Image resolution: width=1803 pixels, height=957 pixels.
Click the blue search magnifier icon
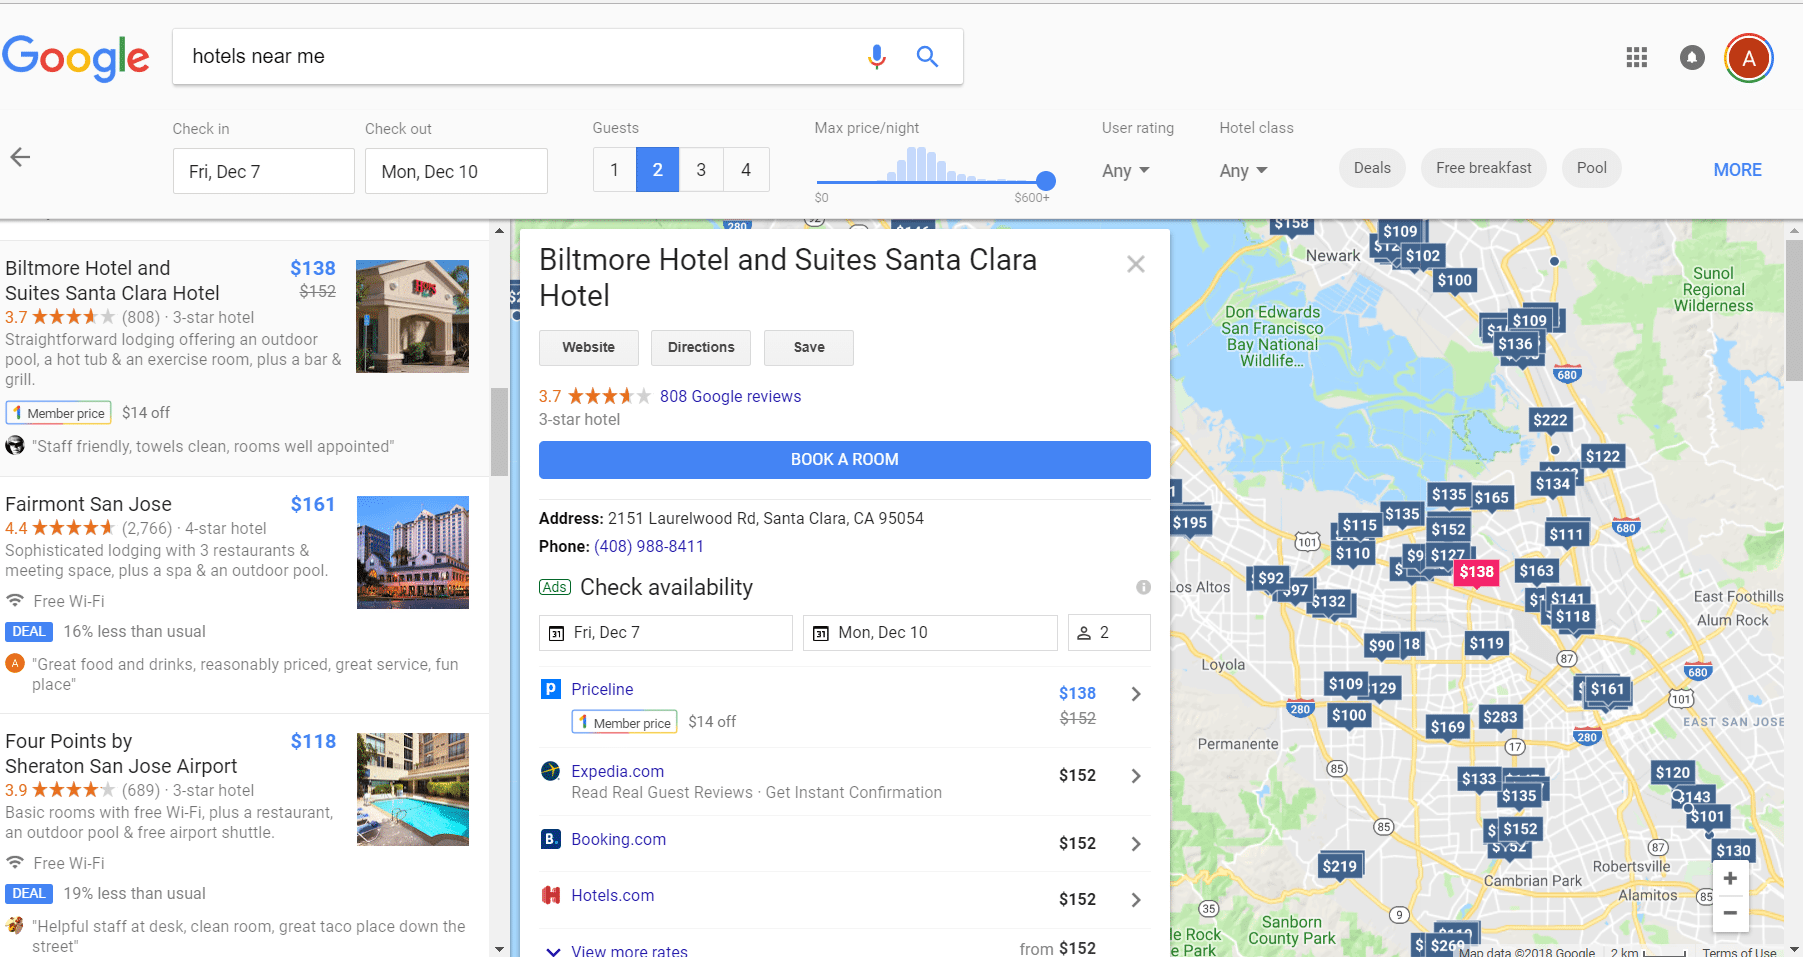click(927, 57)
